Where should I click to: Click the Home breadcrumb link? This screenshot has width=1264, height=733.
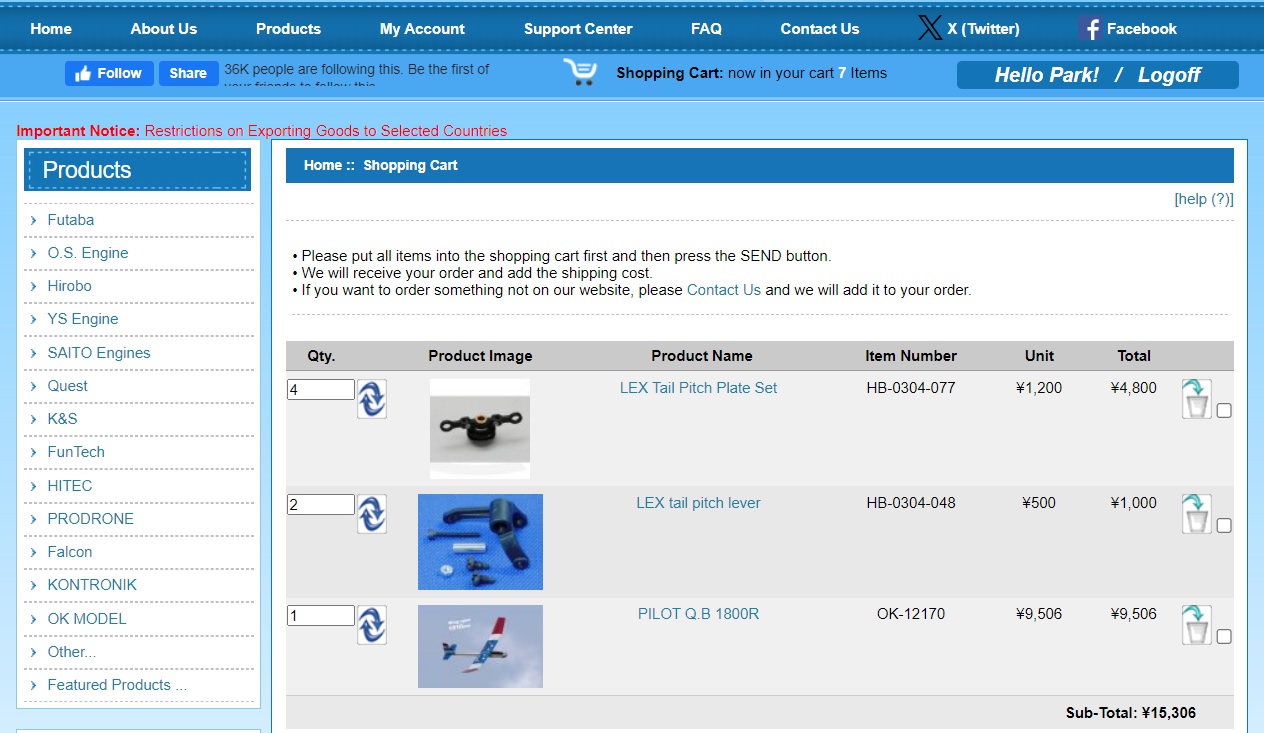coord(323,165)
